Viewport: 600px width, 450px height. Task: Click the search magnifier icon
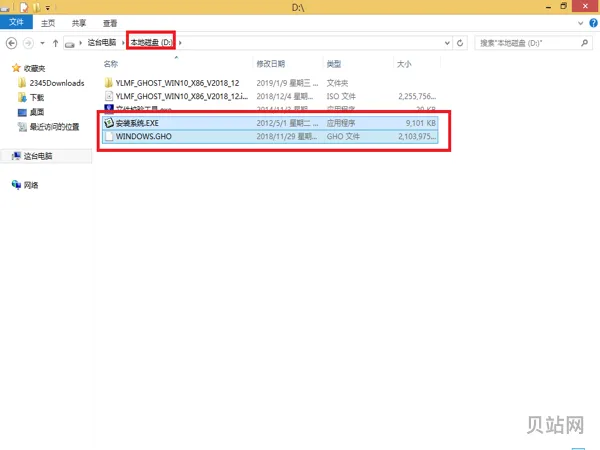coord(584,43)
